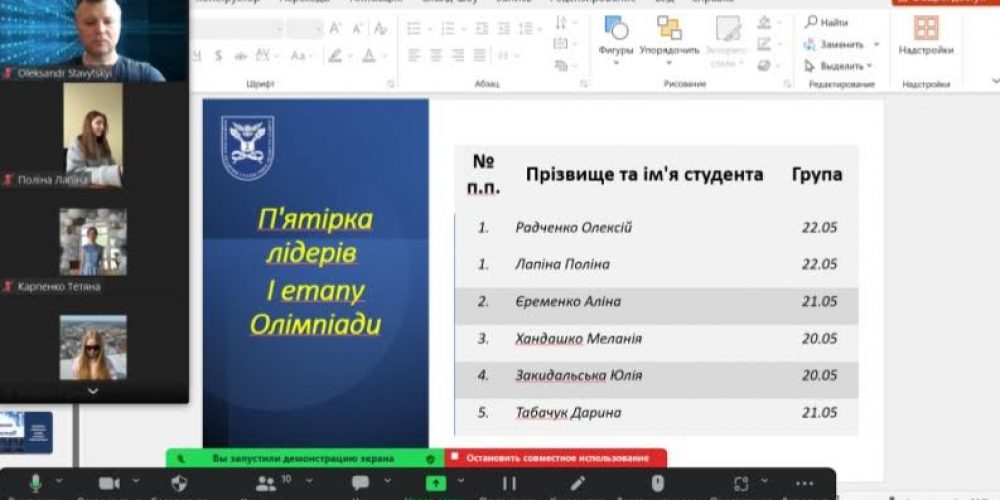Expand the collapsed participant video panel chevron

coord(93,392)
